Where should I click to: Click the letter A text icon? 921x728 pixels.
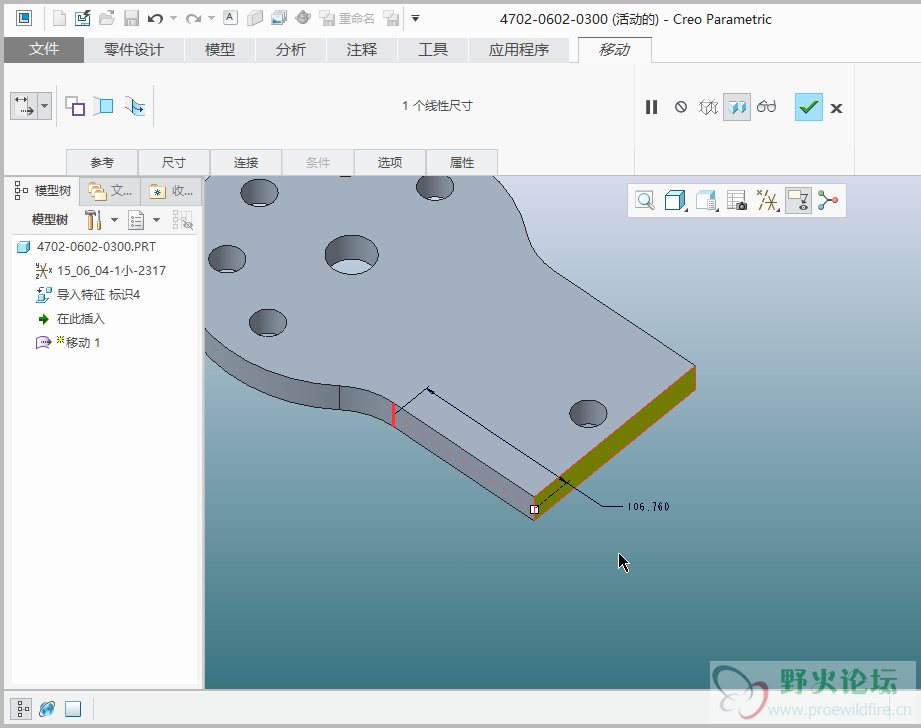click(x=231, y=18)
